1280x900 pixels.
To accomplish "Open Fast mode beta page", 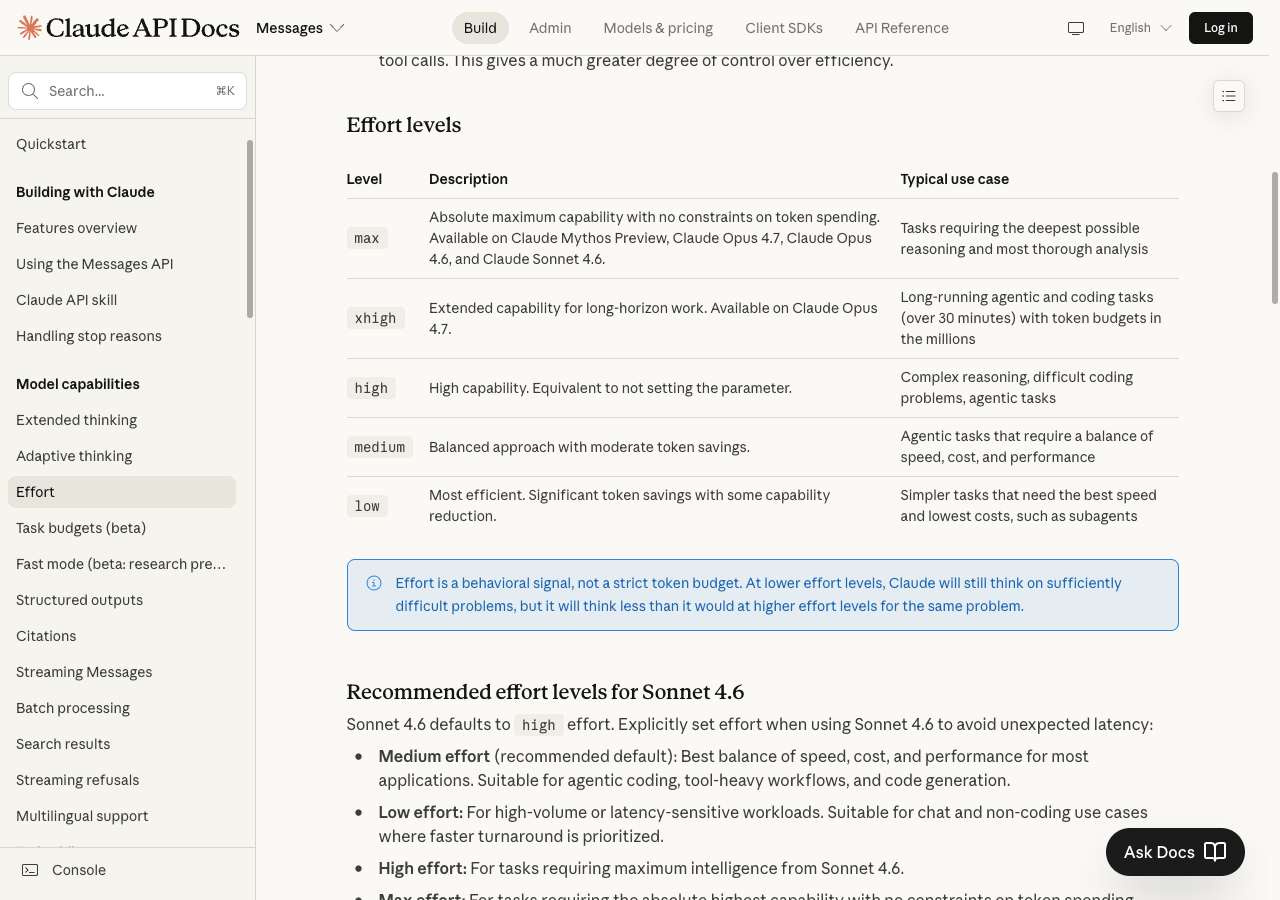I will (x=121, y=564).
